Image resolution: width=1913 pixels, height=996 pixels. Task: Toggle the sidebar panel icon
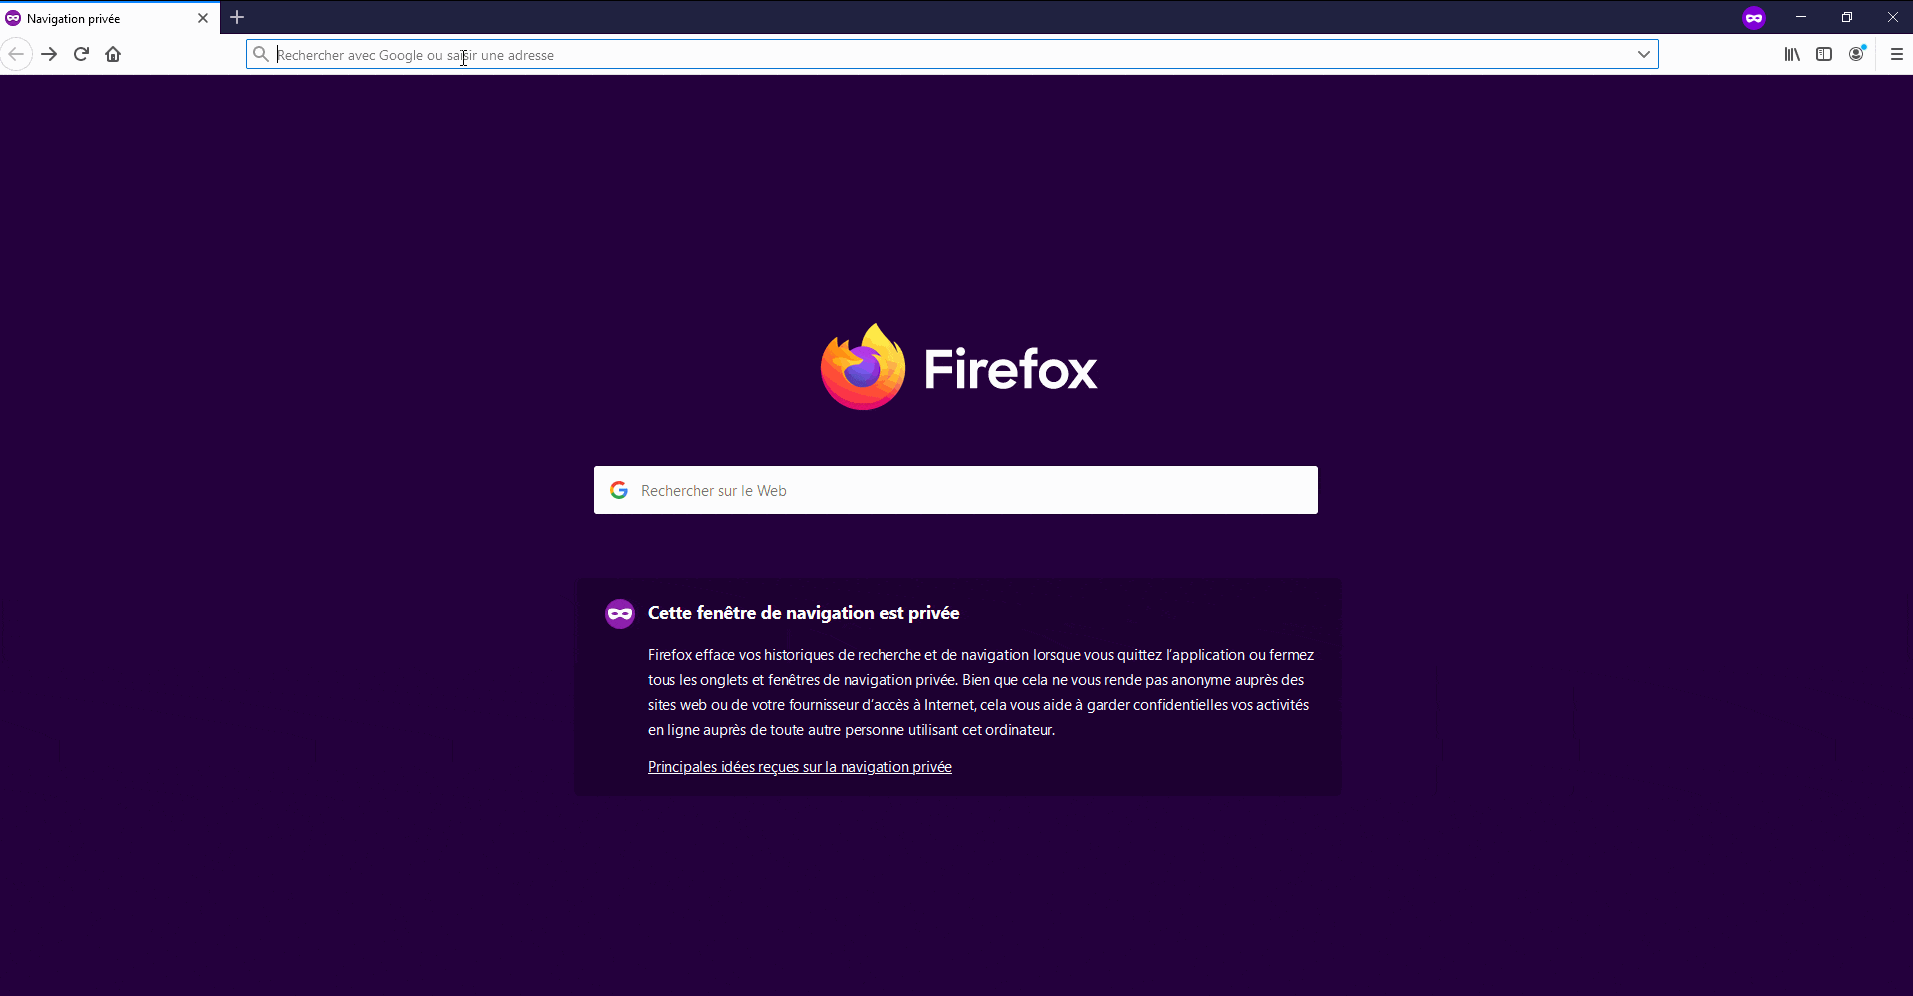(x=1824, y=54)
